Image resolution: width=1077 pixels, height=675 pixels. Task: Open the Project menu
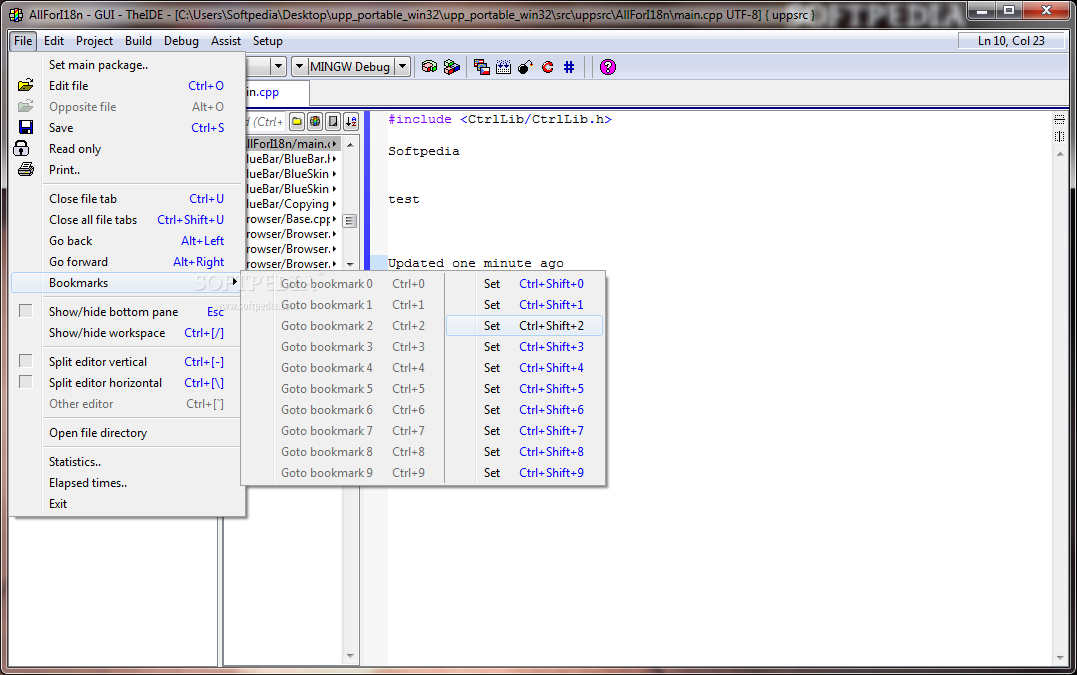(94, 41)
